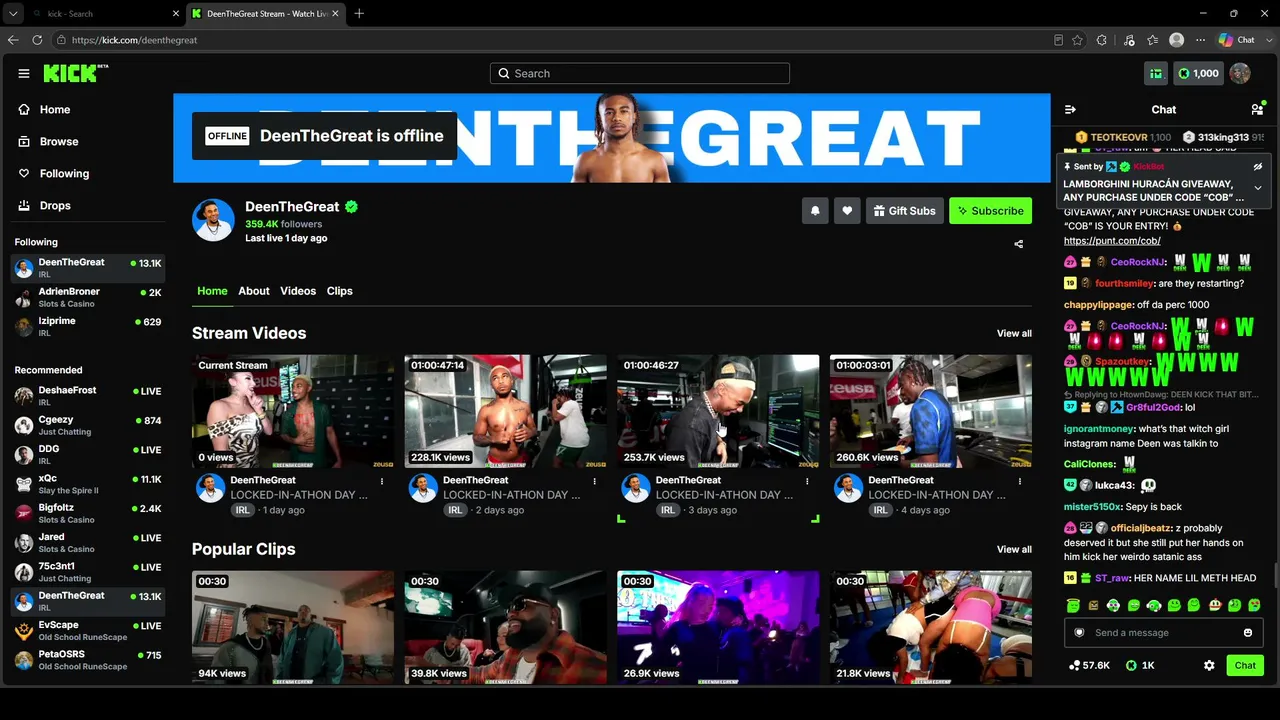Open the punt.com/cob link in chat
The width and height of the screenshot is (1280, 720).
click(1112, 241)
